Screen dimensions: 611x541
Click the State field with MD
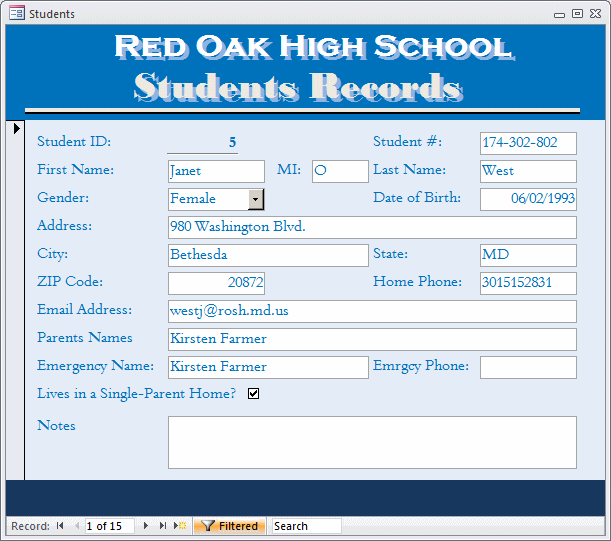pyautogui.click(x=528, y=255)
